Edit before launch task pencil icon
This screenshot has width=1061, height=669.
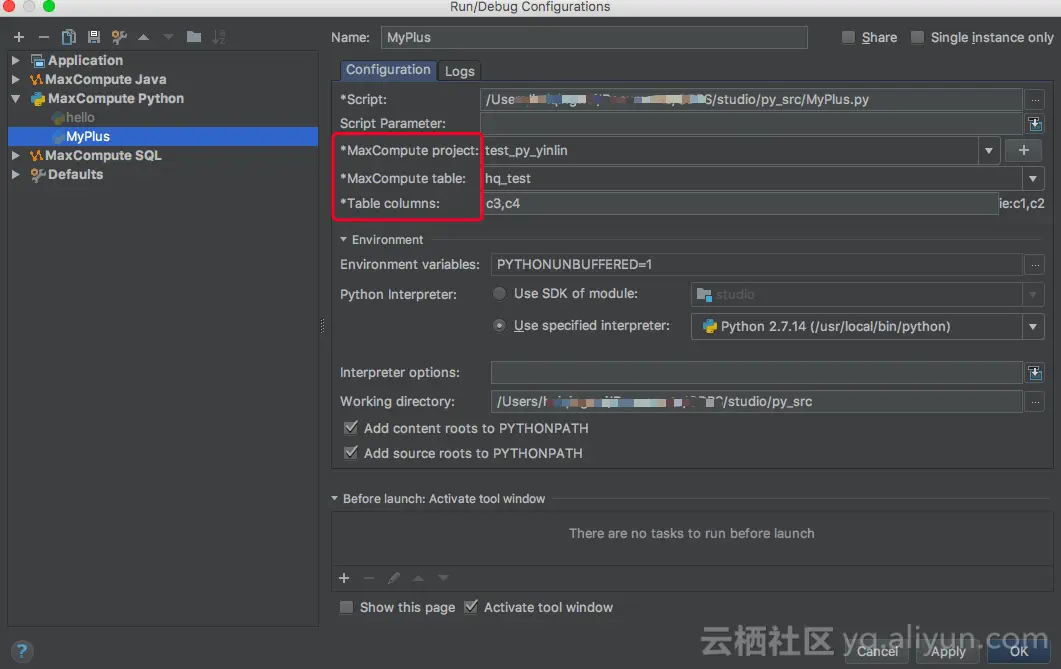394,578
